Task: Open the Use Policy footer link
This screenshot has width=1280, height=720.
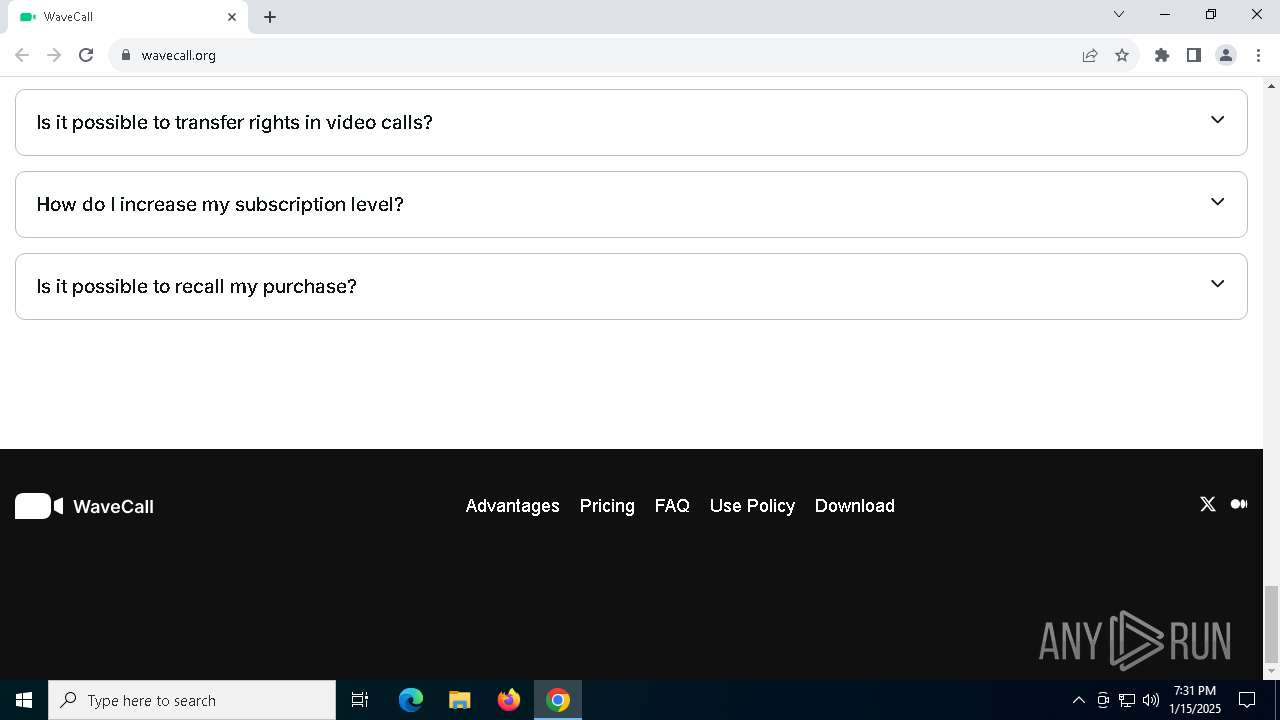Action: 752,506
